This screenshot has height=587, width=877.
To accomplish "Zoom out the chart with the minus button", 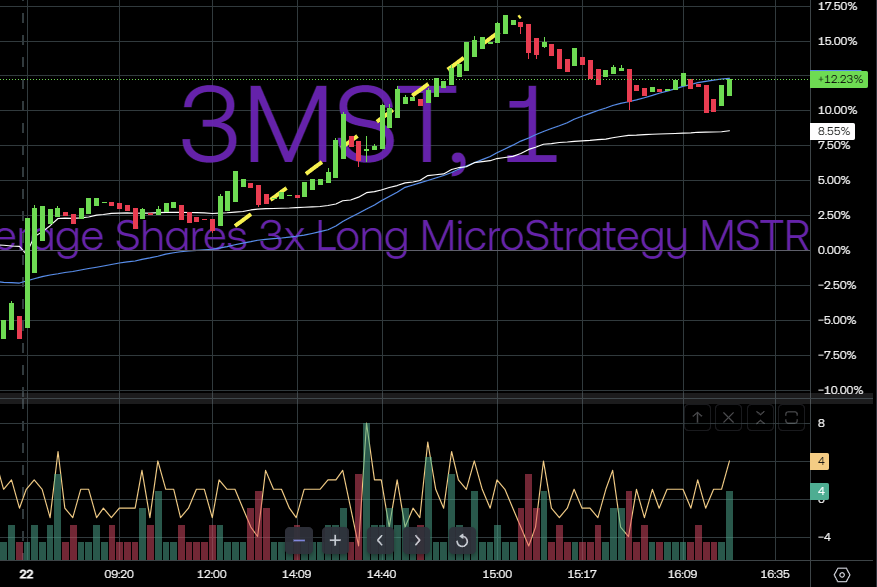I will tap(299, 541).
